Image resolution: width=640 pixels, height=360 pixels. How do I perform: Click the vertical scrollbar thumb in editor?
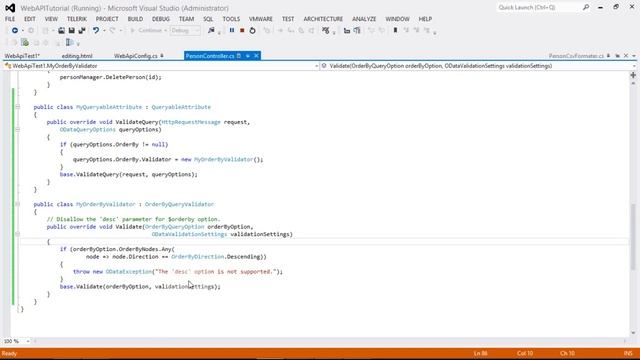point(633,237)
